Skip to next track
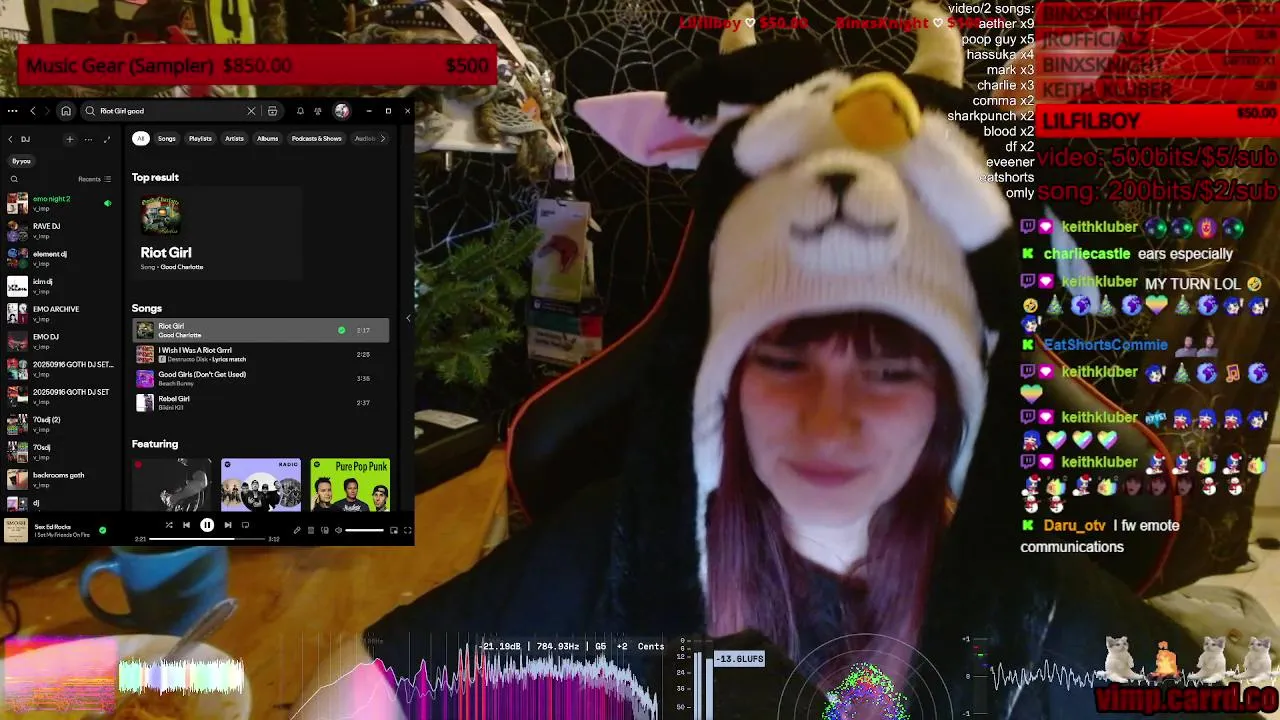 (228, 525)
